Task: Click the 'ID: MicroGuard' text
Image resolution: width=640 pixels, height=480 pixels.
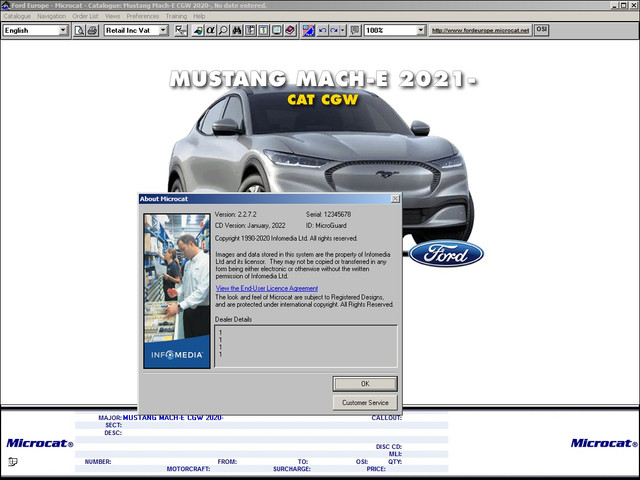Action: click(326, 225)
